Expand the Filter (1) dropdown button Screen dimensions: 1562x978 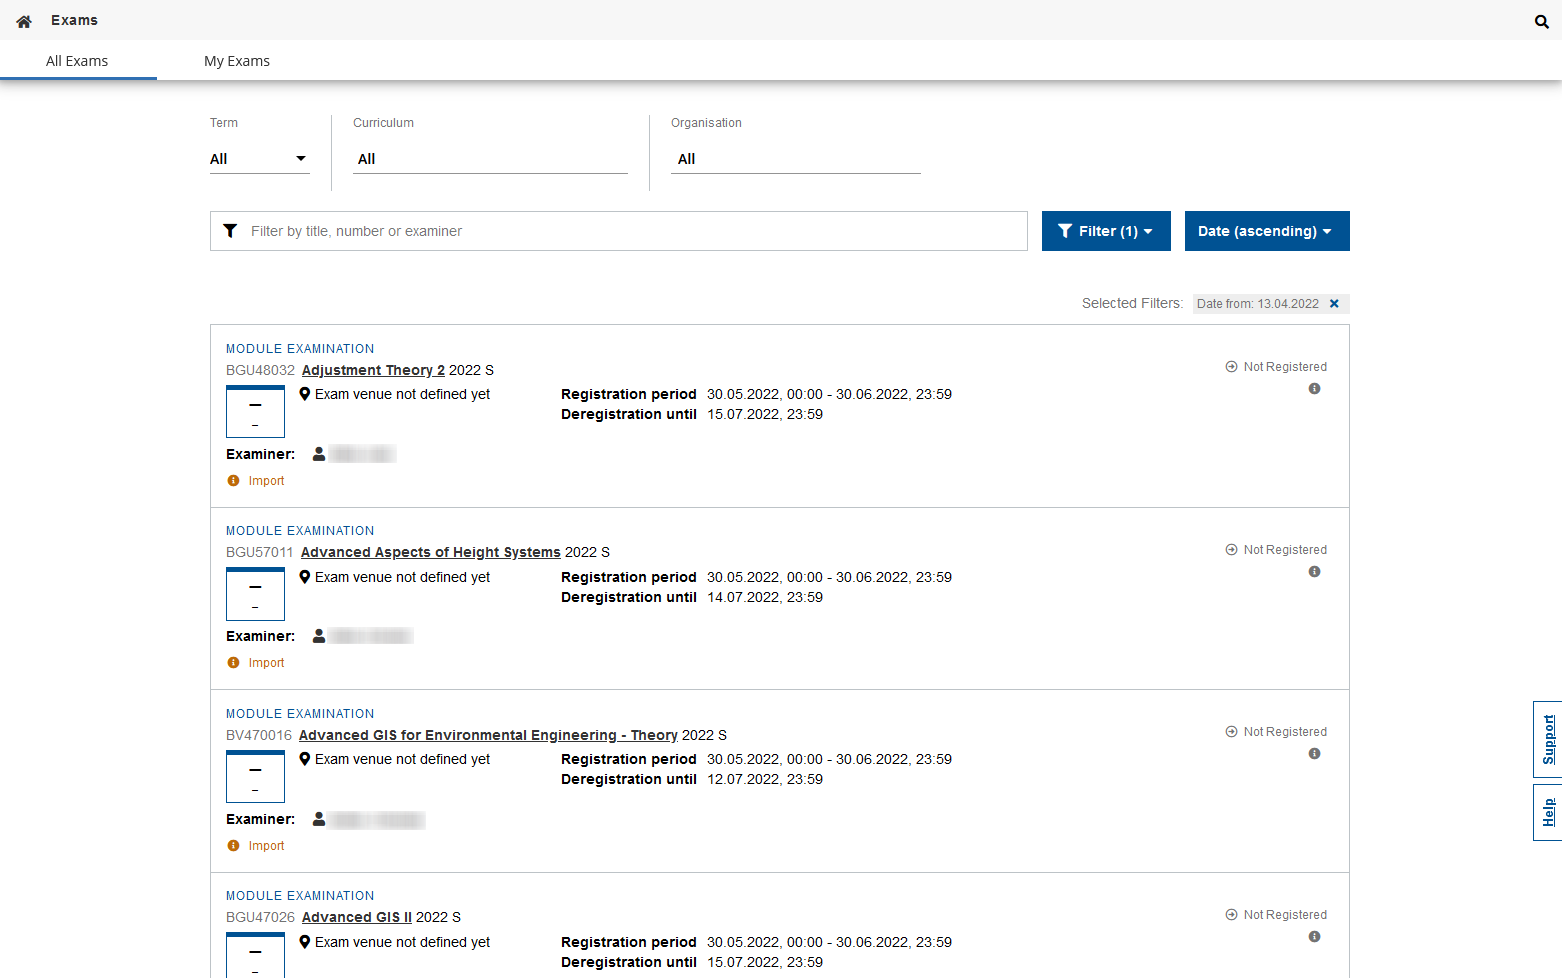(1105, 231)
